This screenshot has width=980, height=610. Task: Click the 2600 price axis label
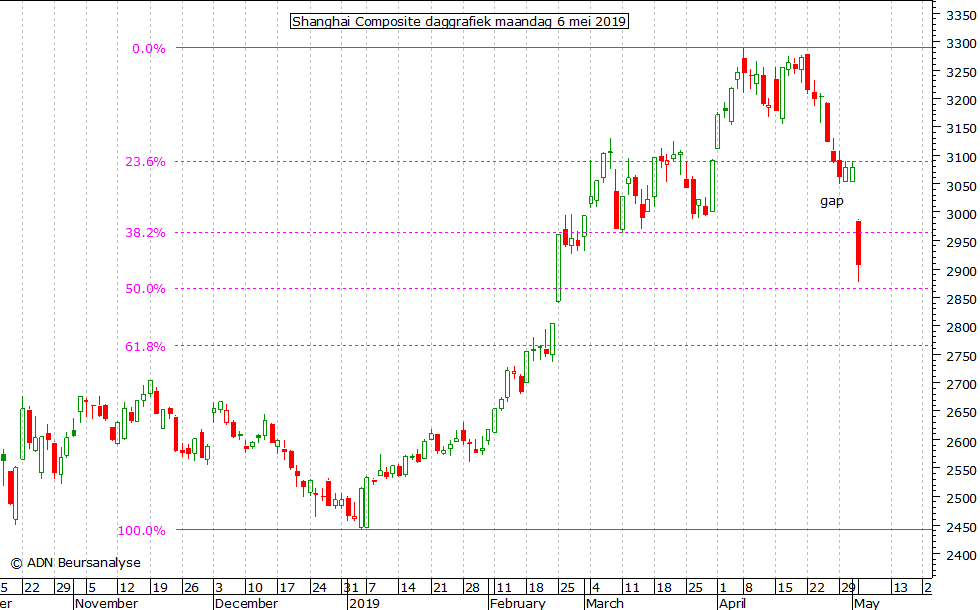coord(961,442)
